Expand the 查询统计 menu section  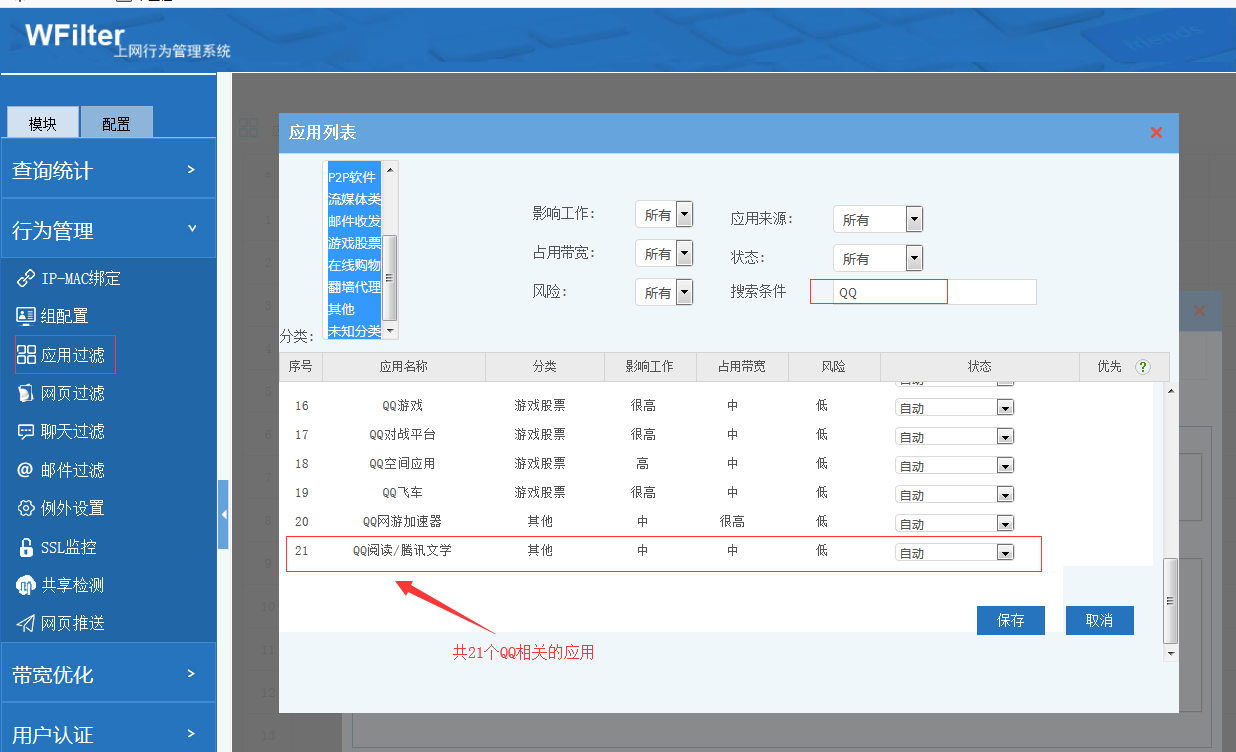[x=108, y=170]
